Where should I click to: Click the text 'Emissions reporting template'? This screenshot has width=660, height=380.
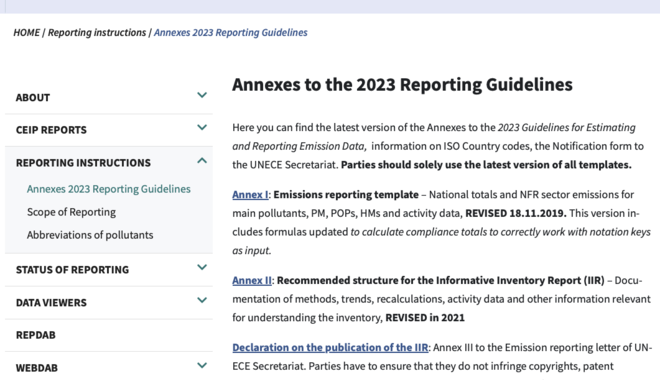346,195
